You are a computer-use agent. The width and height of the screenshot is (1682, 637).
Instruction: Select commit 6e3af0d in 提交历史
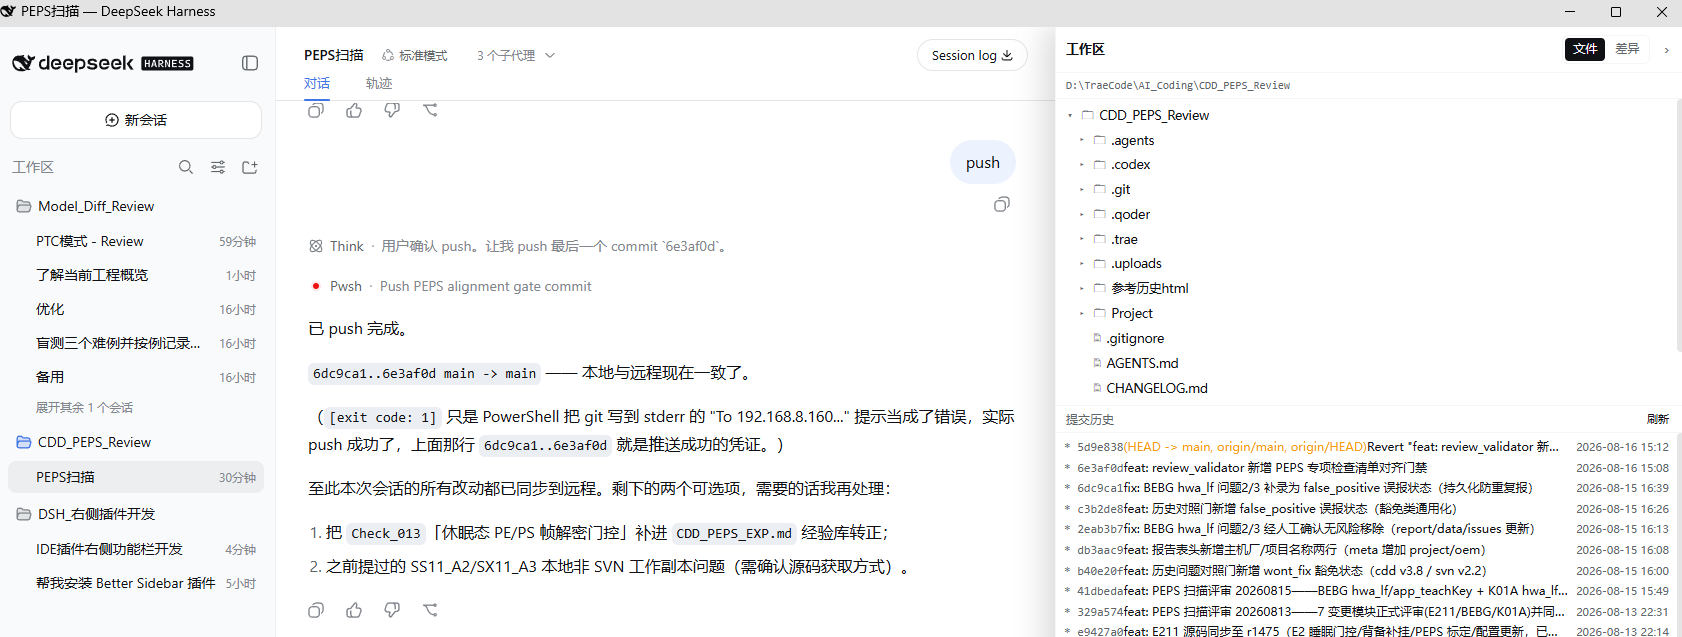pyautogui.click(x=1366, y=467)
